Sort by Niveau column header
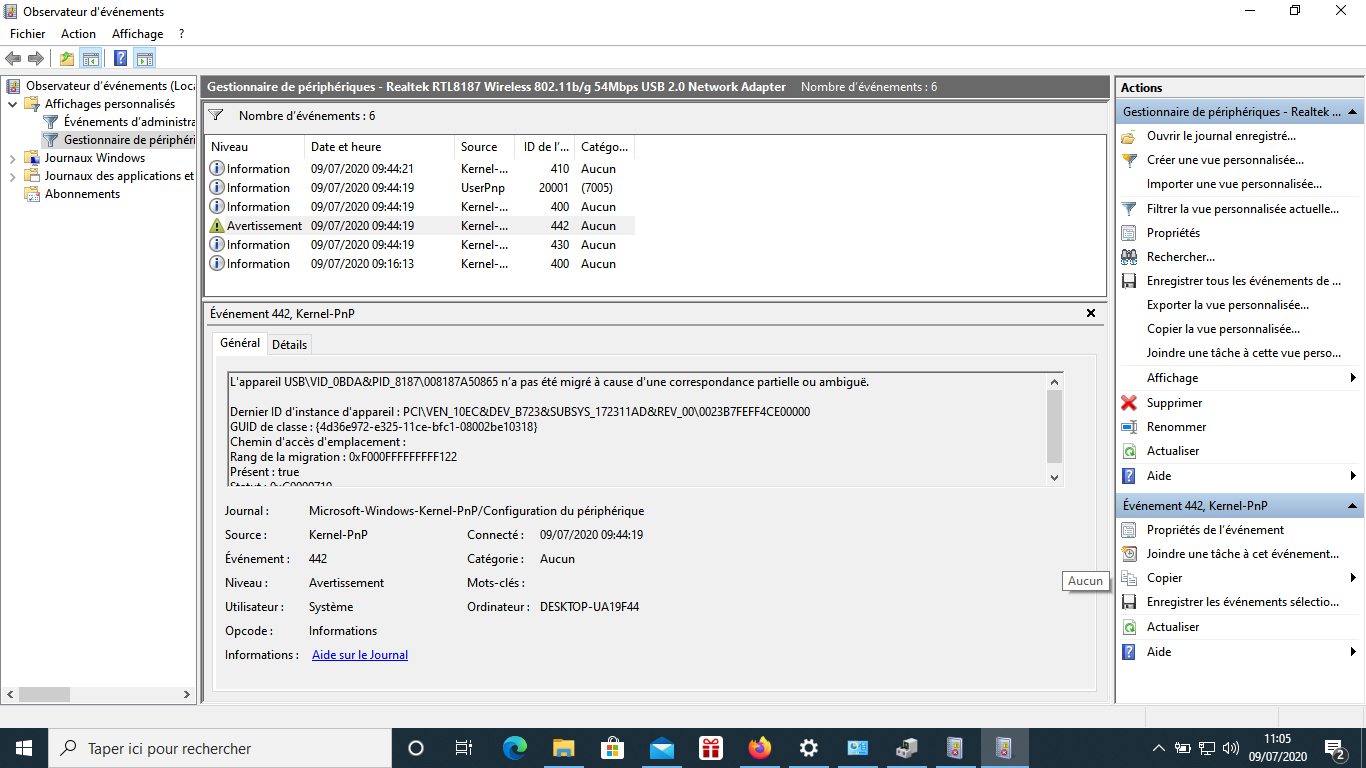The height and width of the screenshot is (768, 1366). 254,147
